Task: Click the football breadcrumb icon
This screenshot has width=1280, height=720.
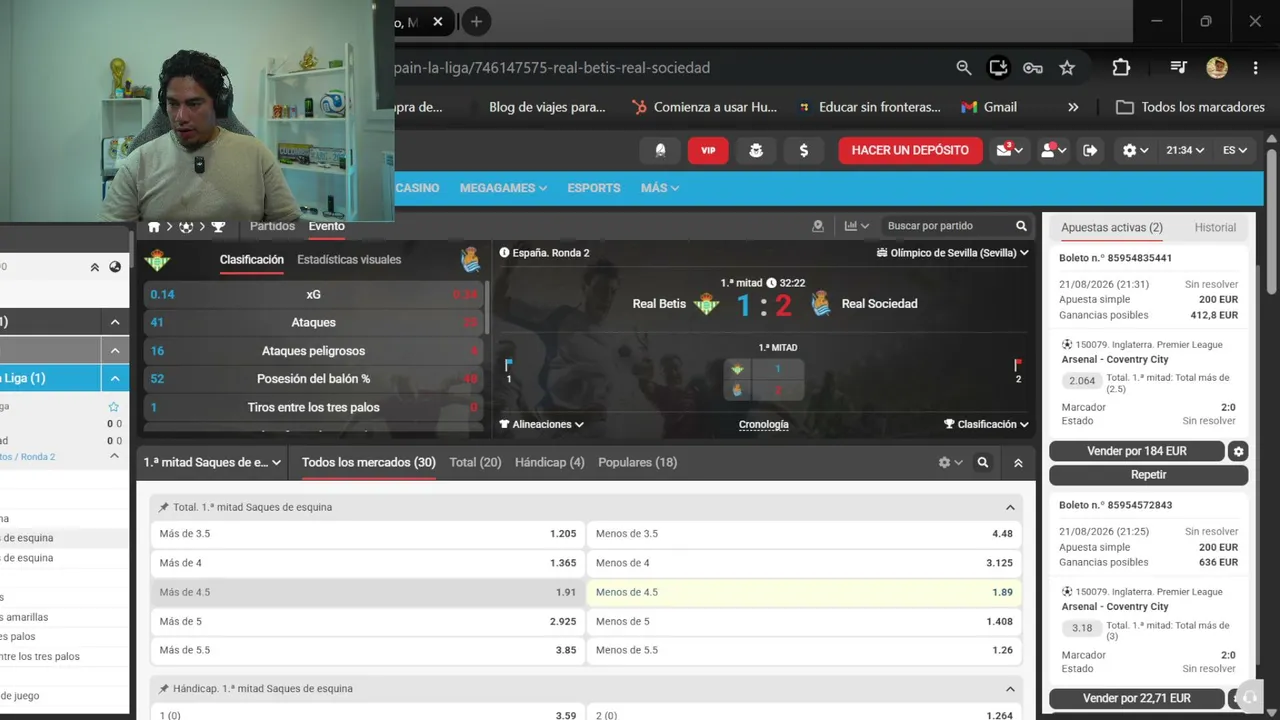Action: coord(186,227)
